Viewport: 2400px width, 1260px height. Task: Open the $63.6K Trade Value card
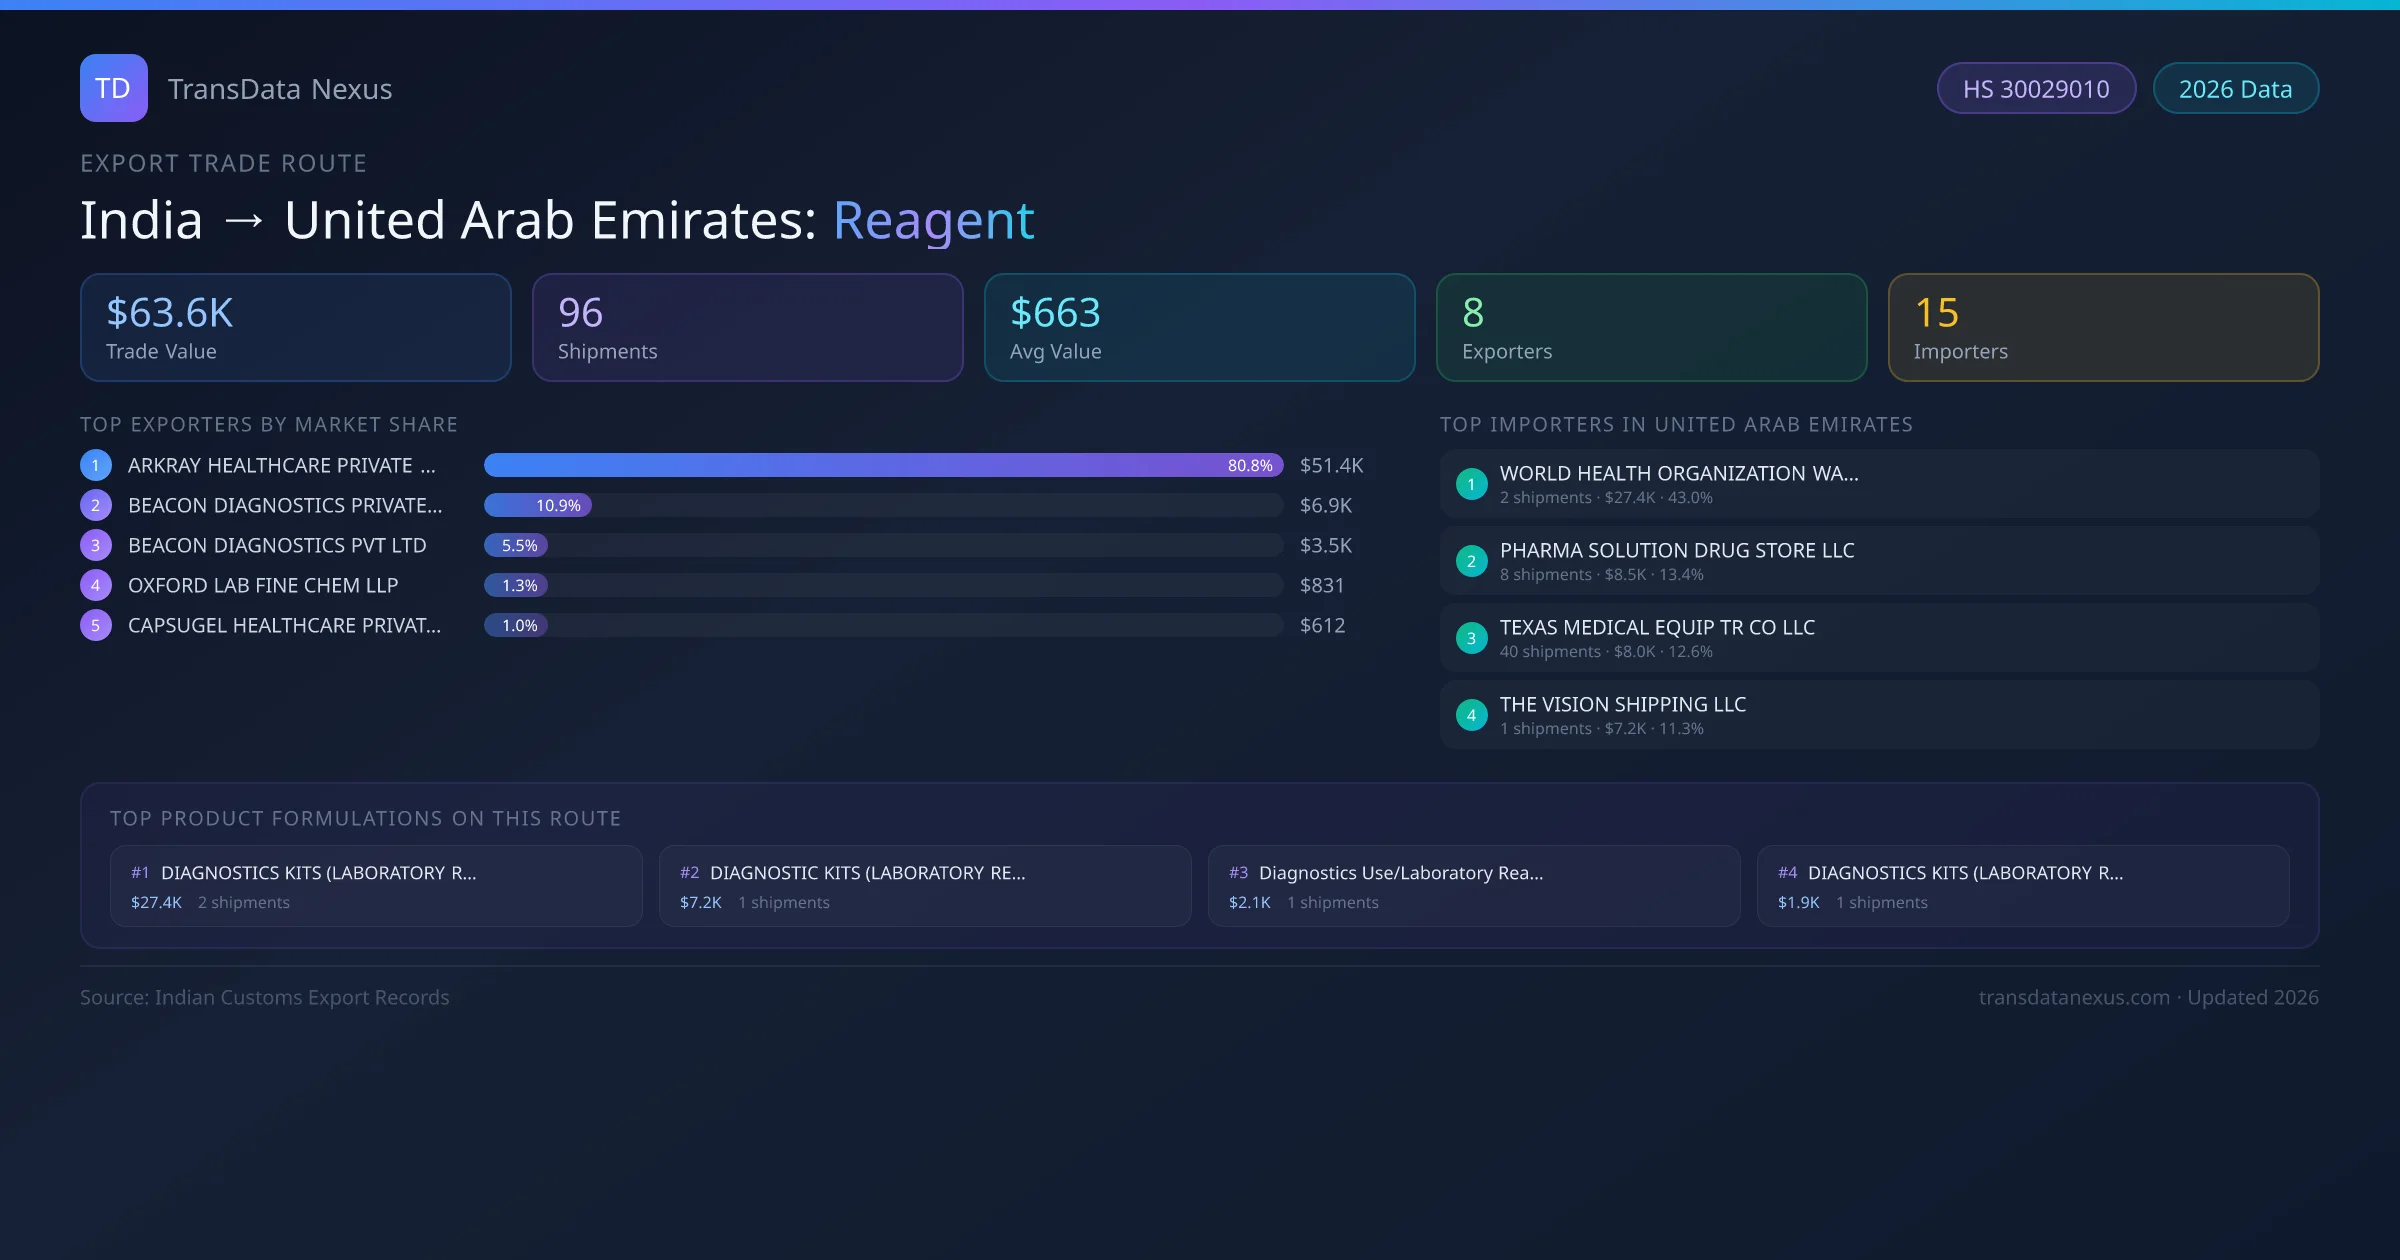pos(295,328)
